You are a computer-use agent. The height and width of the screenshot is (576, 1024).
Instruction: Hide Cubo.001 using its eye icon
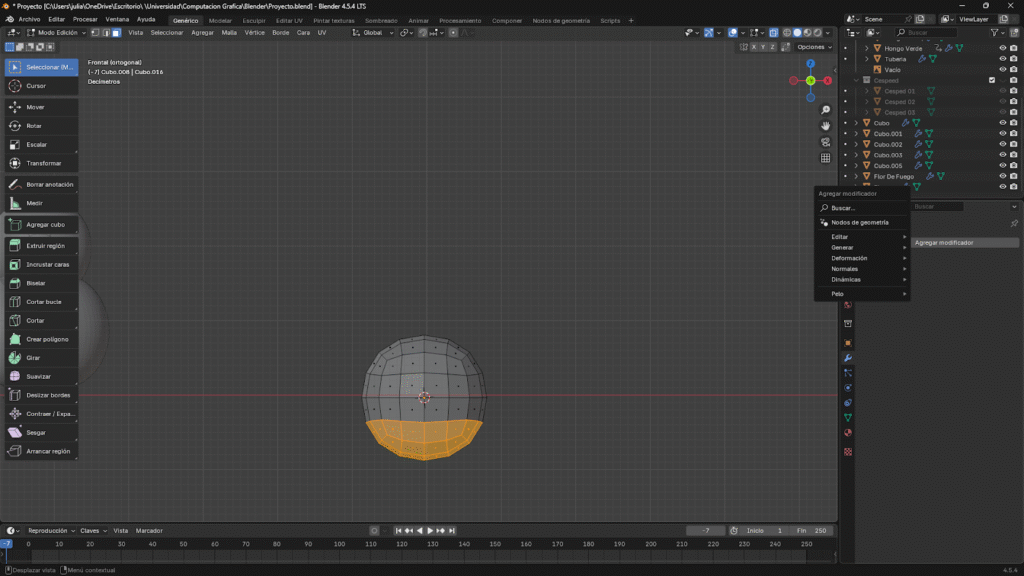point(1002,134)
